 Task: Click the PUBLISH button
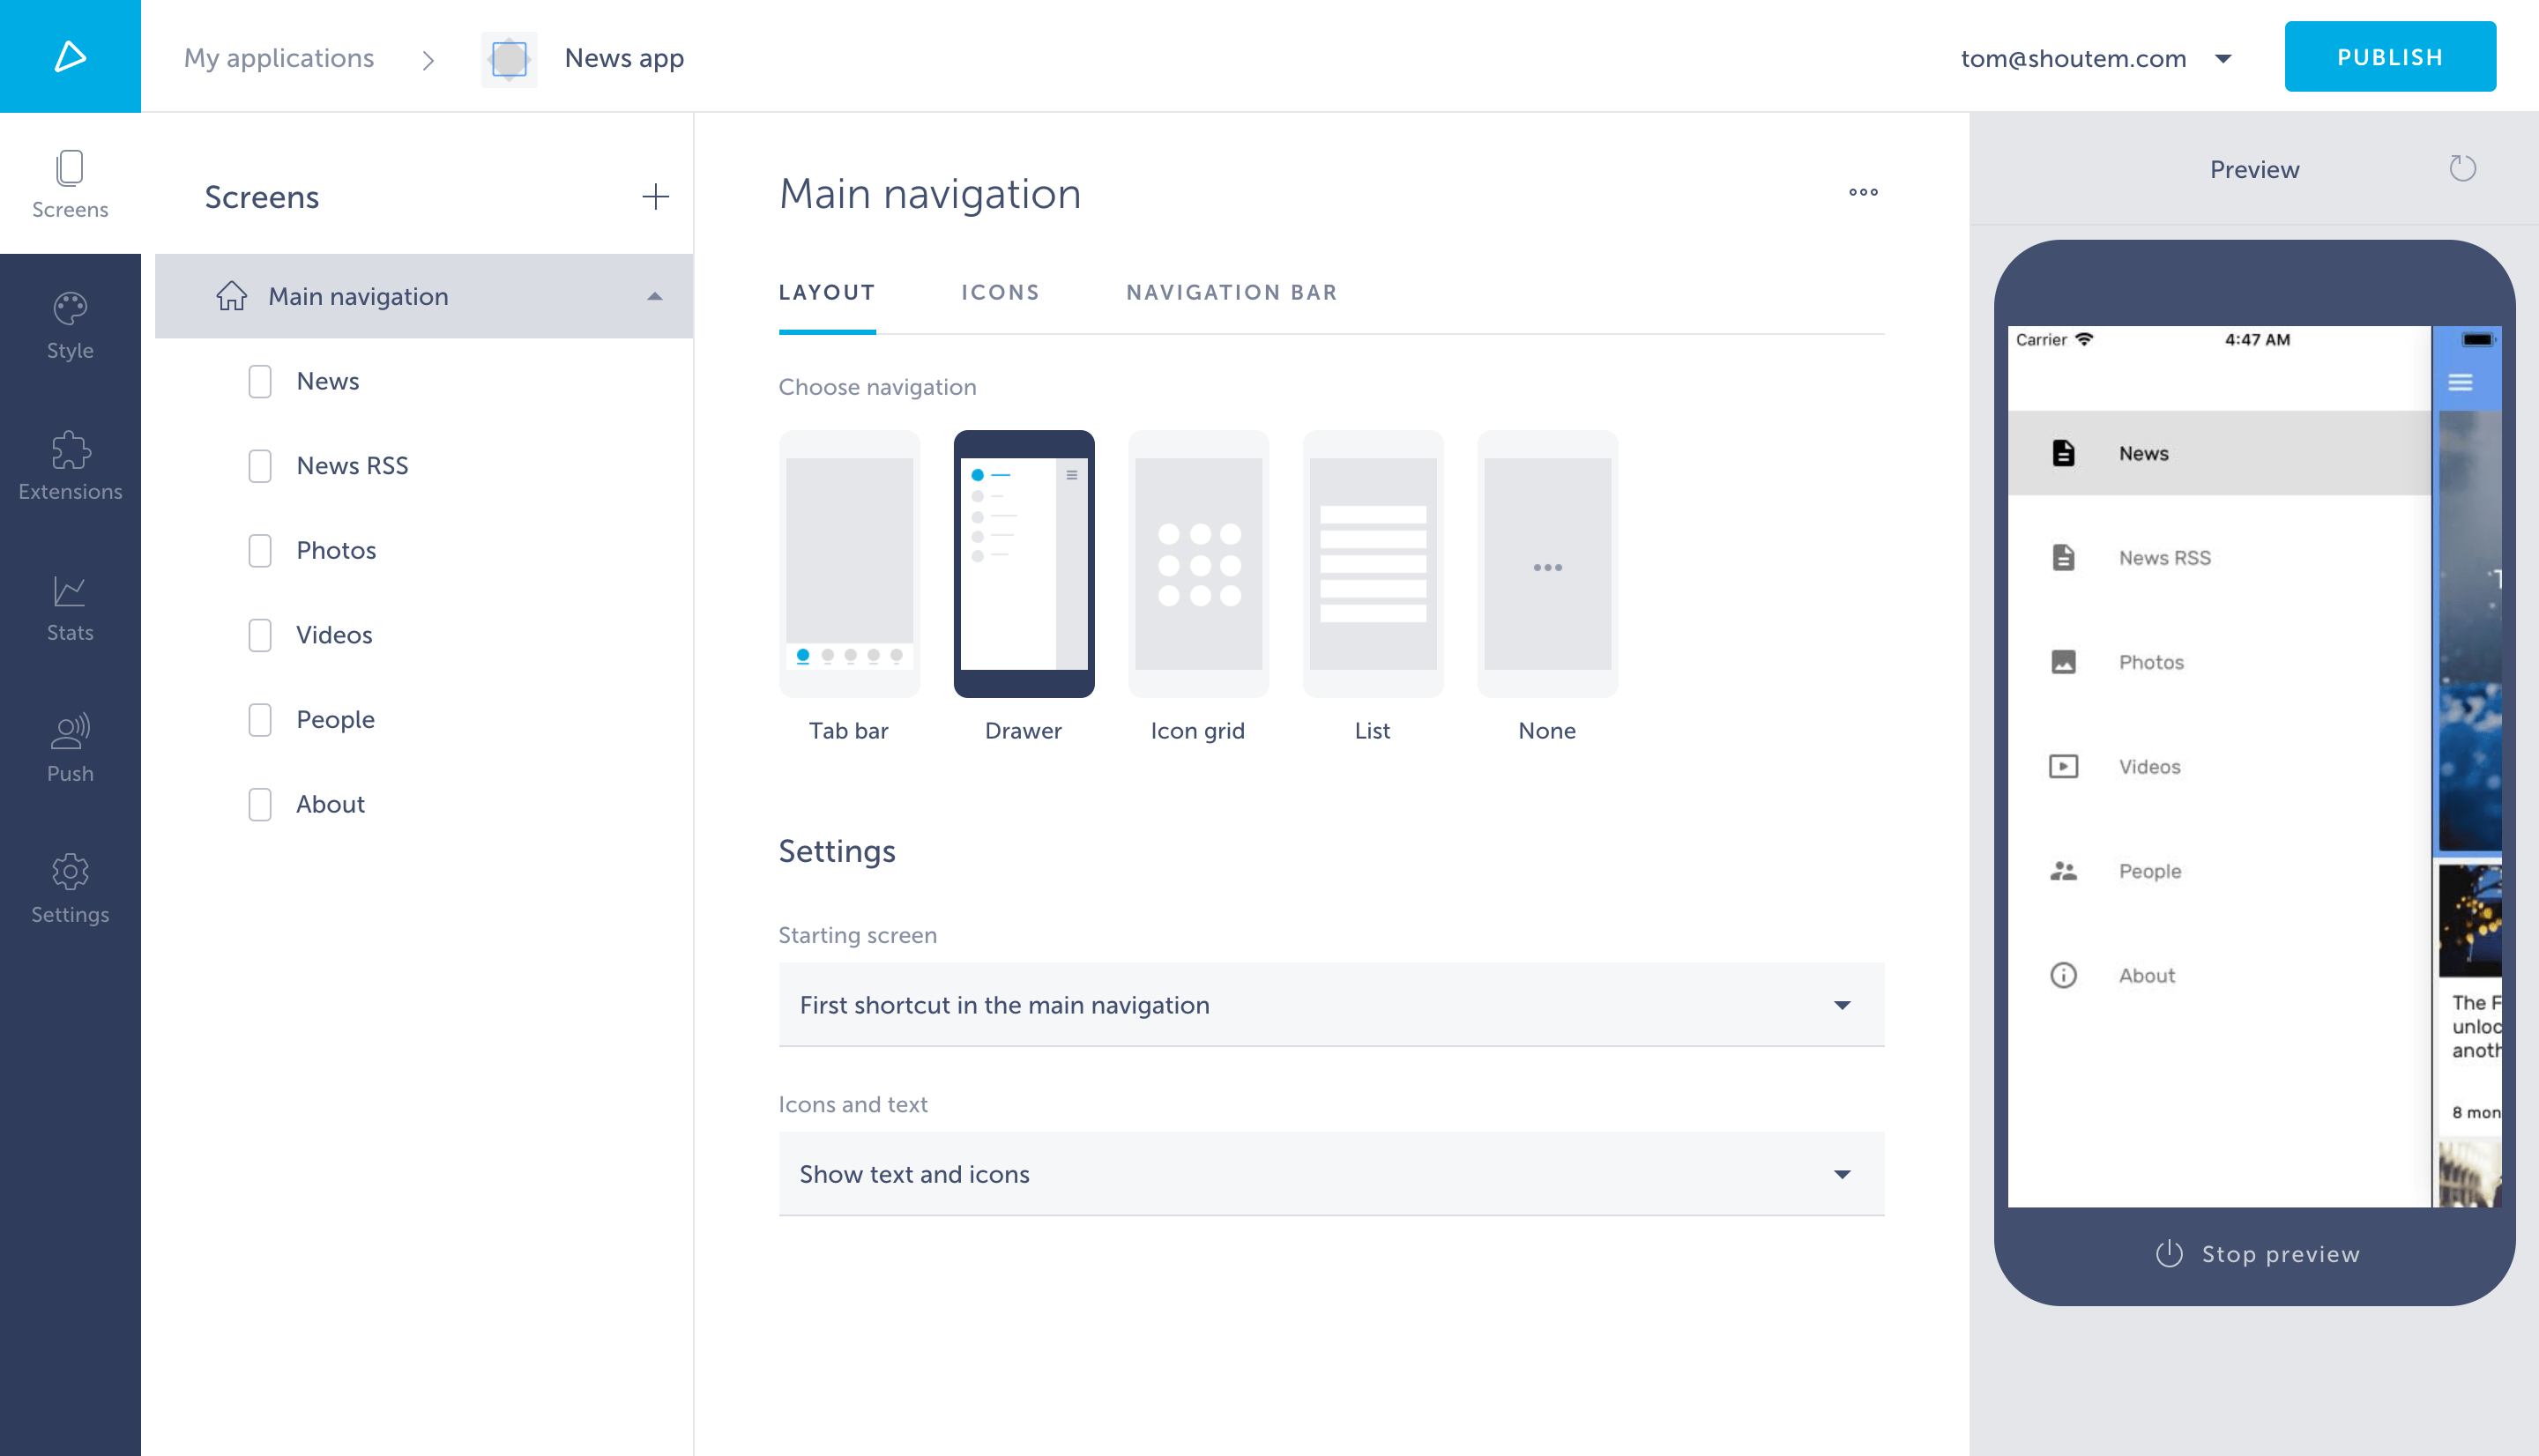click(x=2390, y=56)
